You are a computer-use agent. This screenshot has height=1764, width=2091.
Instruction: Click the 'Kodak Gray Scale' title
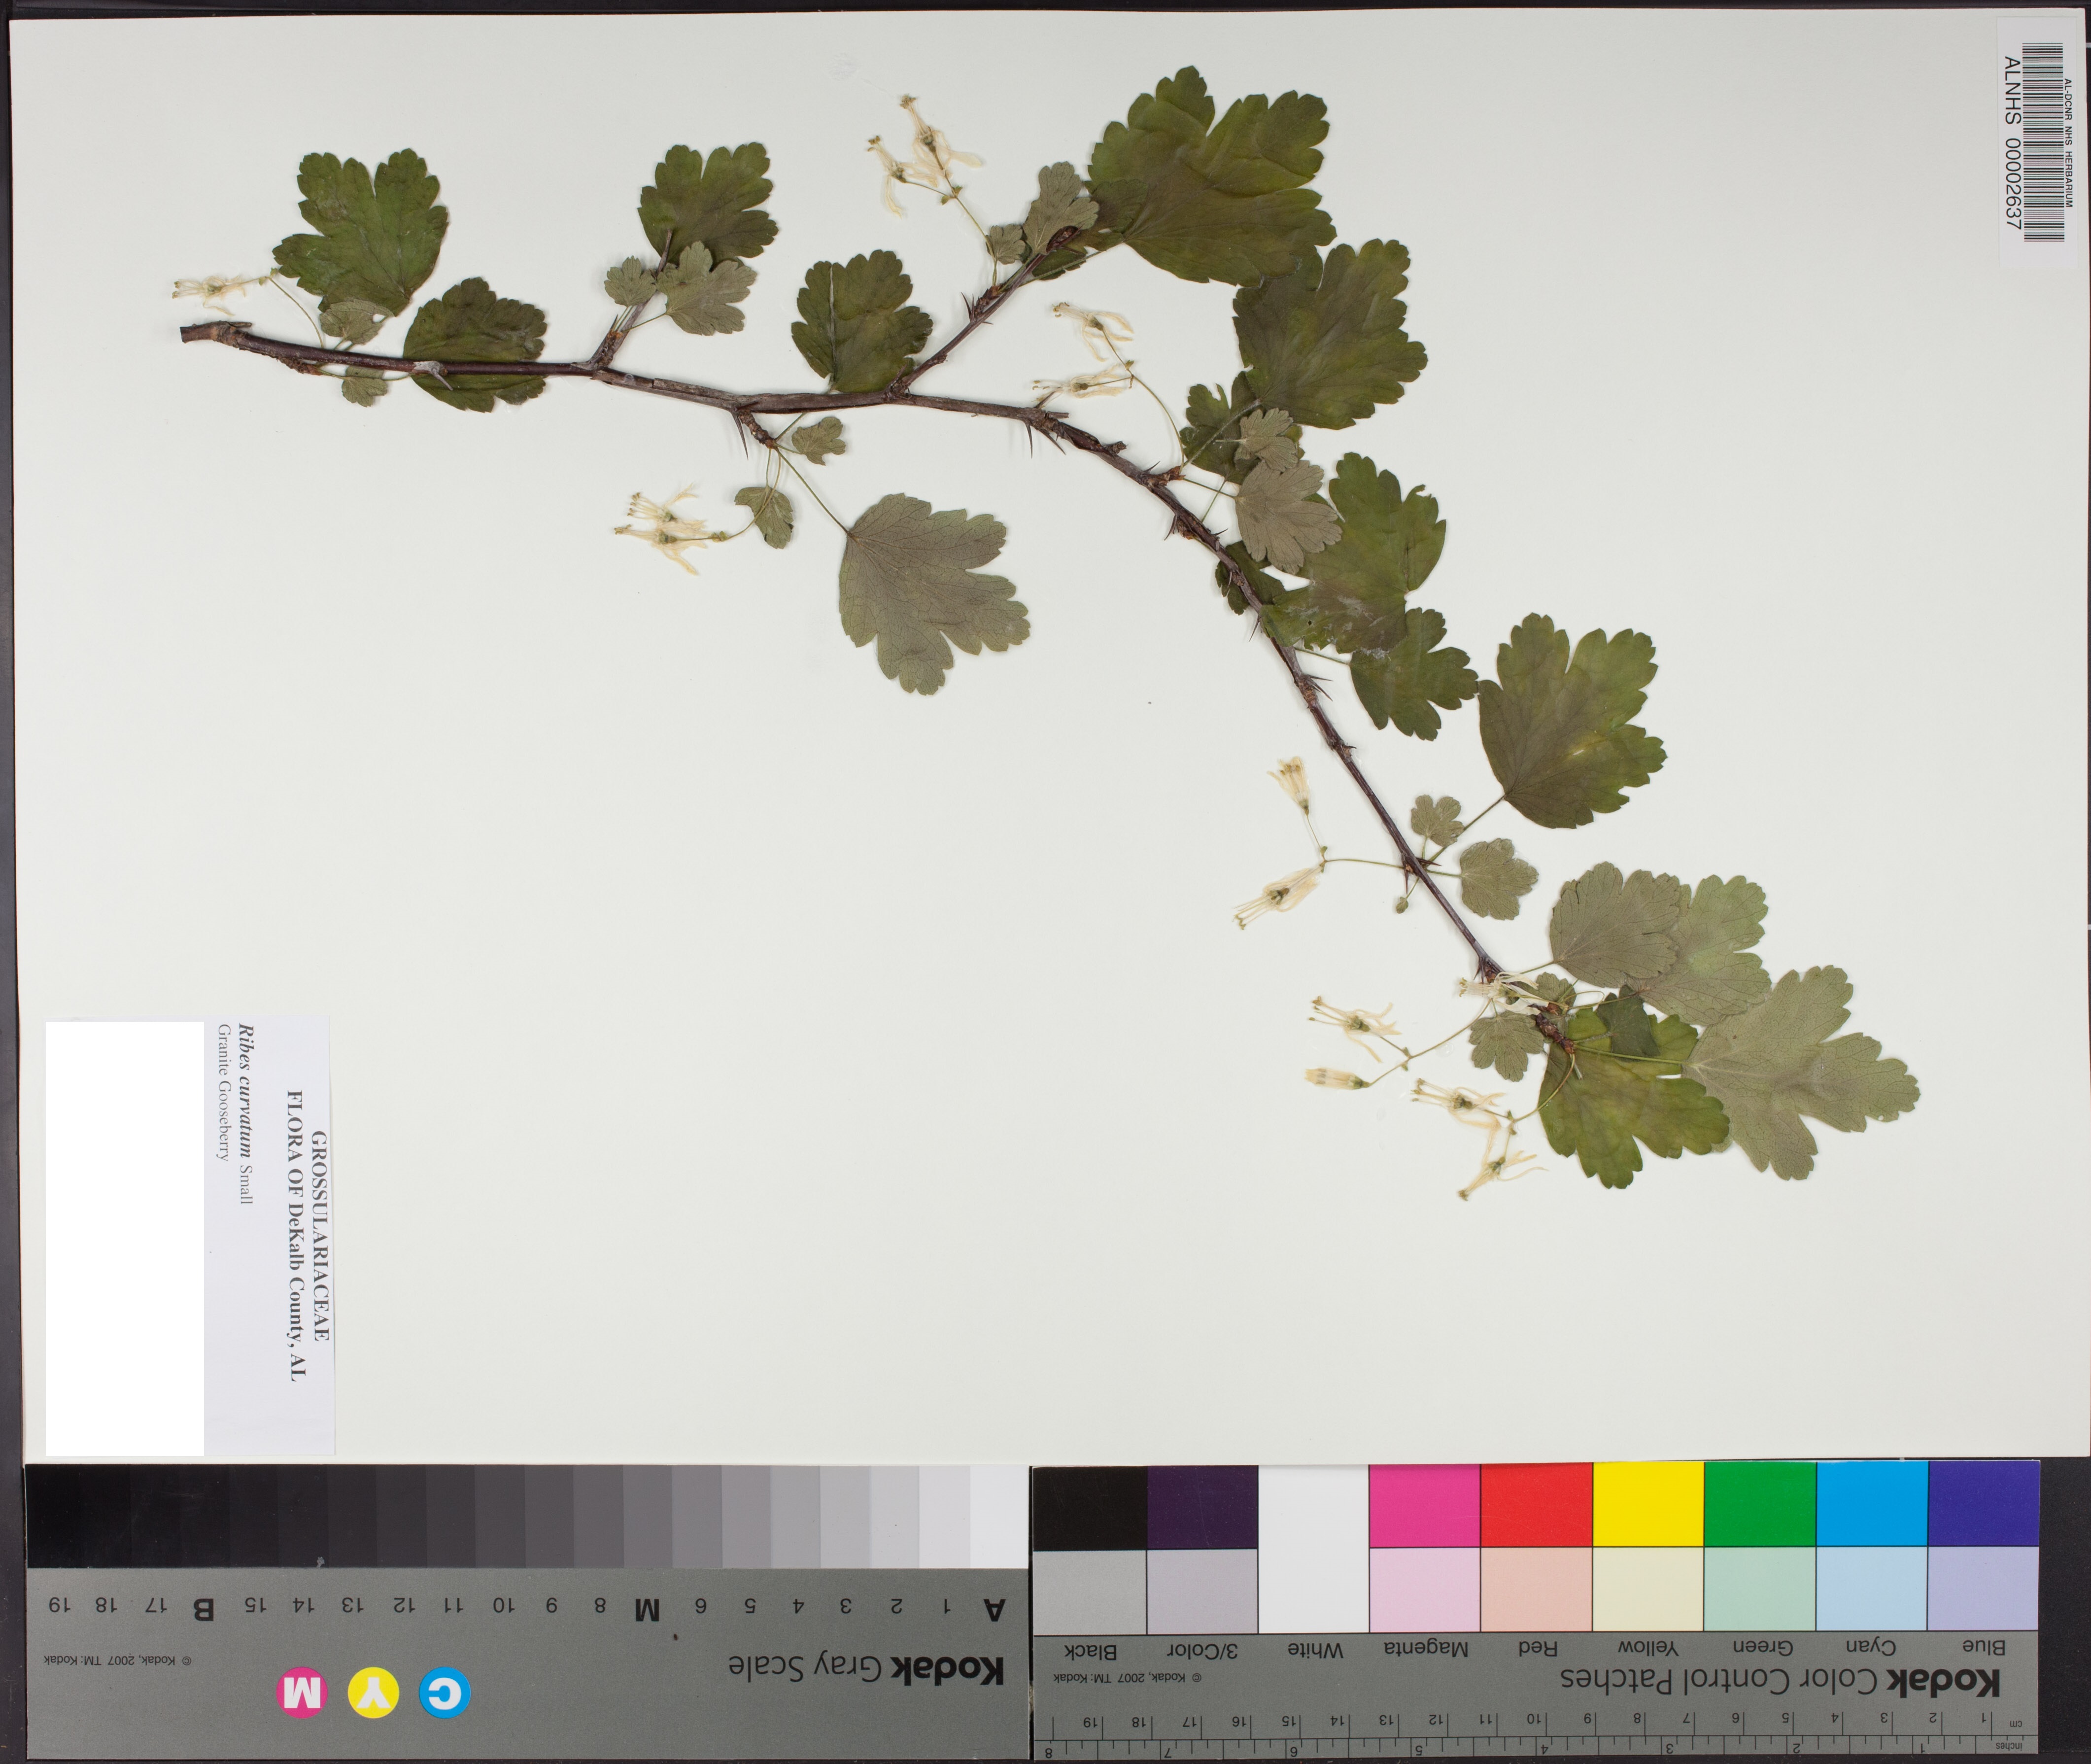click(866, 1670)
